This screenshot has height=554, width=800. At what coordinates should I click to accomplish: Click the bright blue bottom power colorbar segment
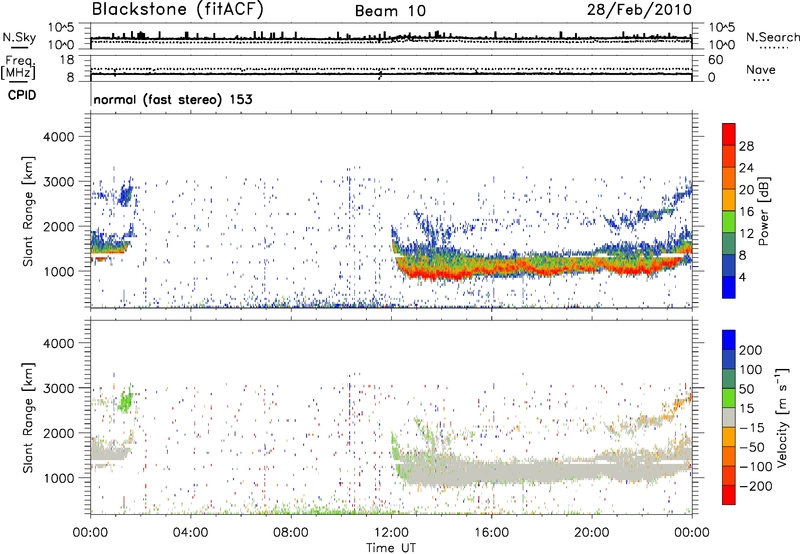click(729, 287)
